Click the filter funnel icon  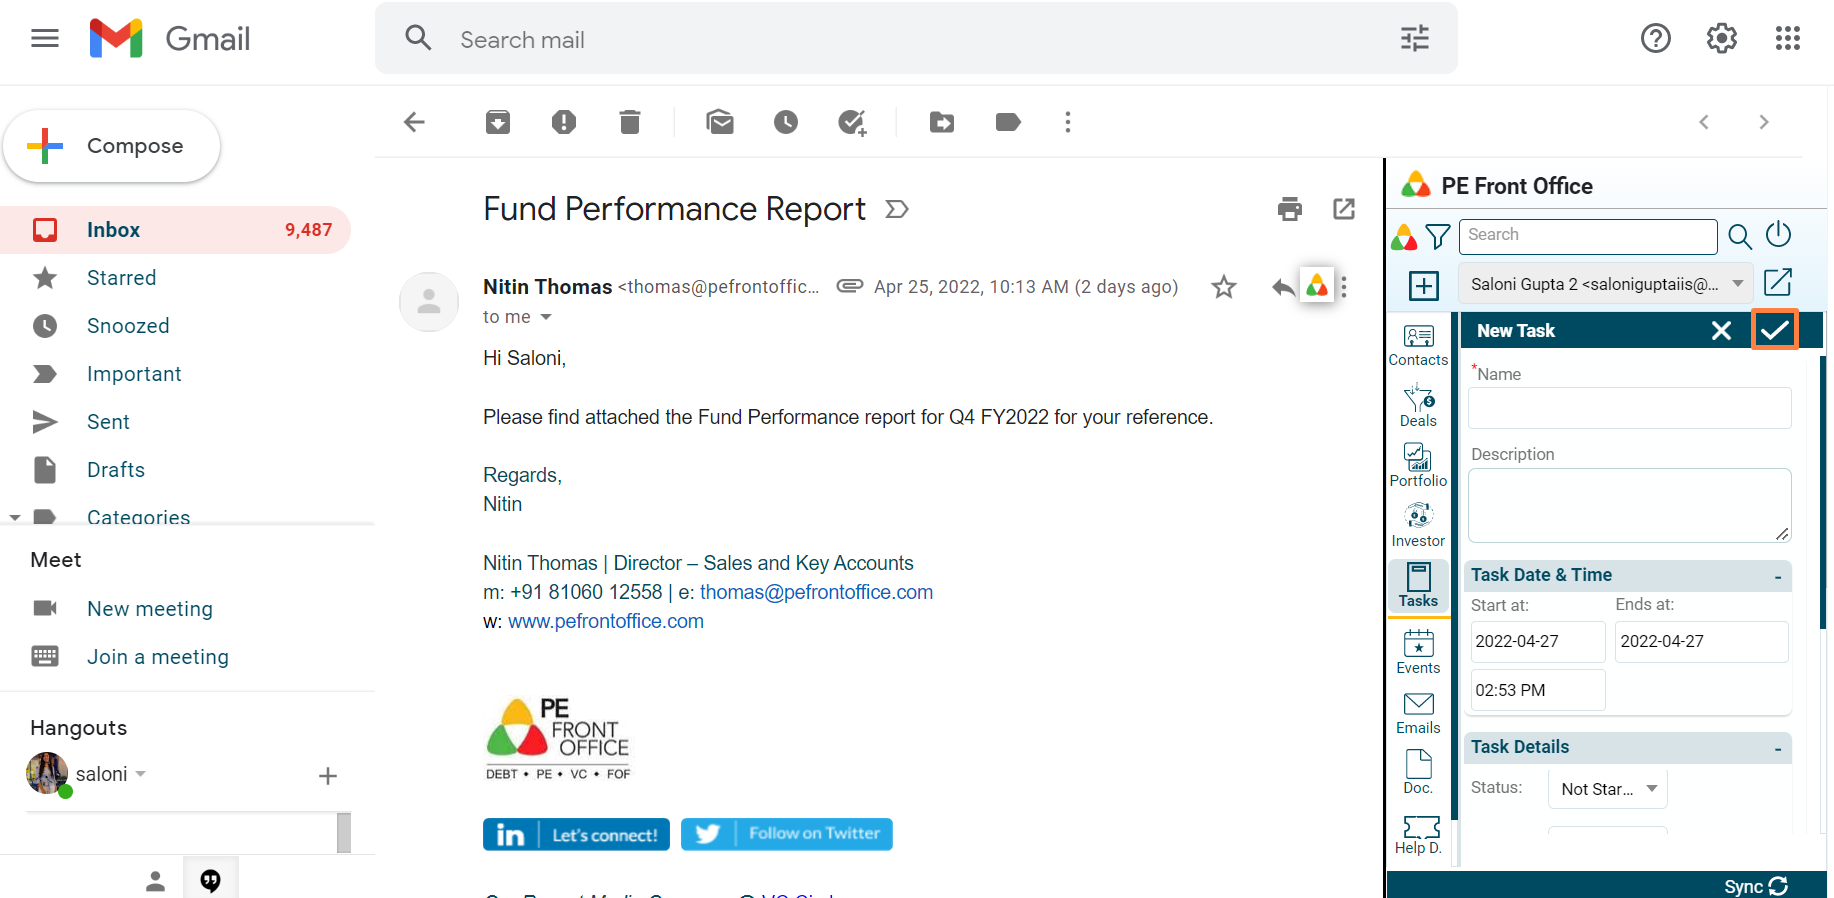tap(1438, 236)
